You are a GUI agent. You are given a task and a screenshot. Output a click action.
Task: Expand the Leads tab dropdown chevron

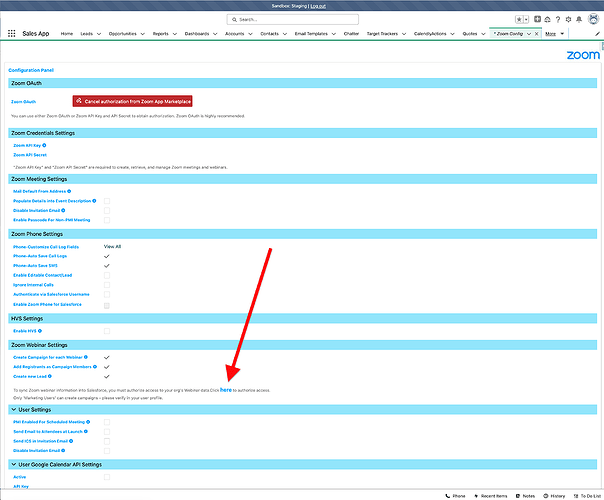(x=99, y=34)
